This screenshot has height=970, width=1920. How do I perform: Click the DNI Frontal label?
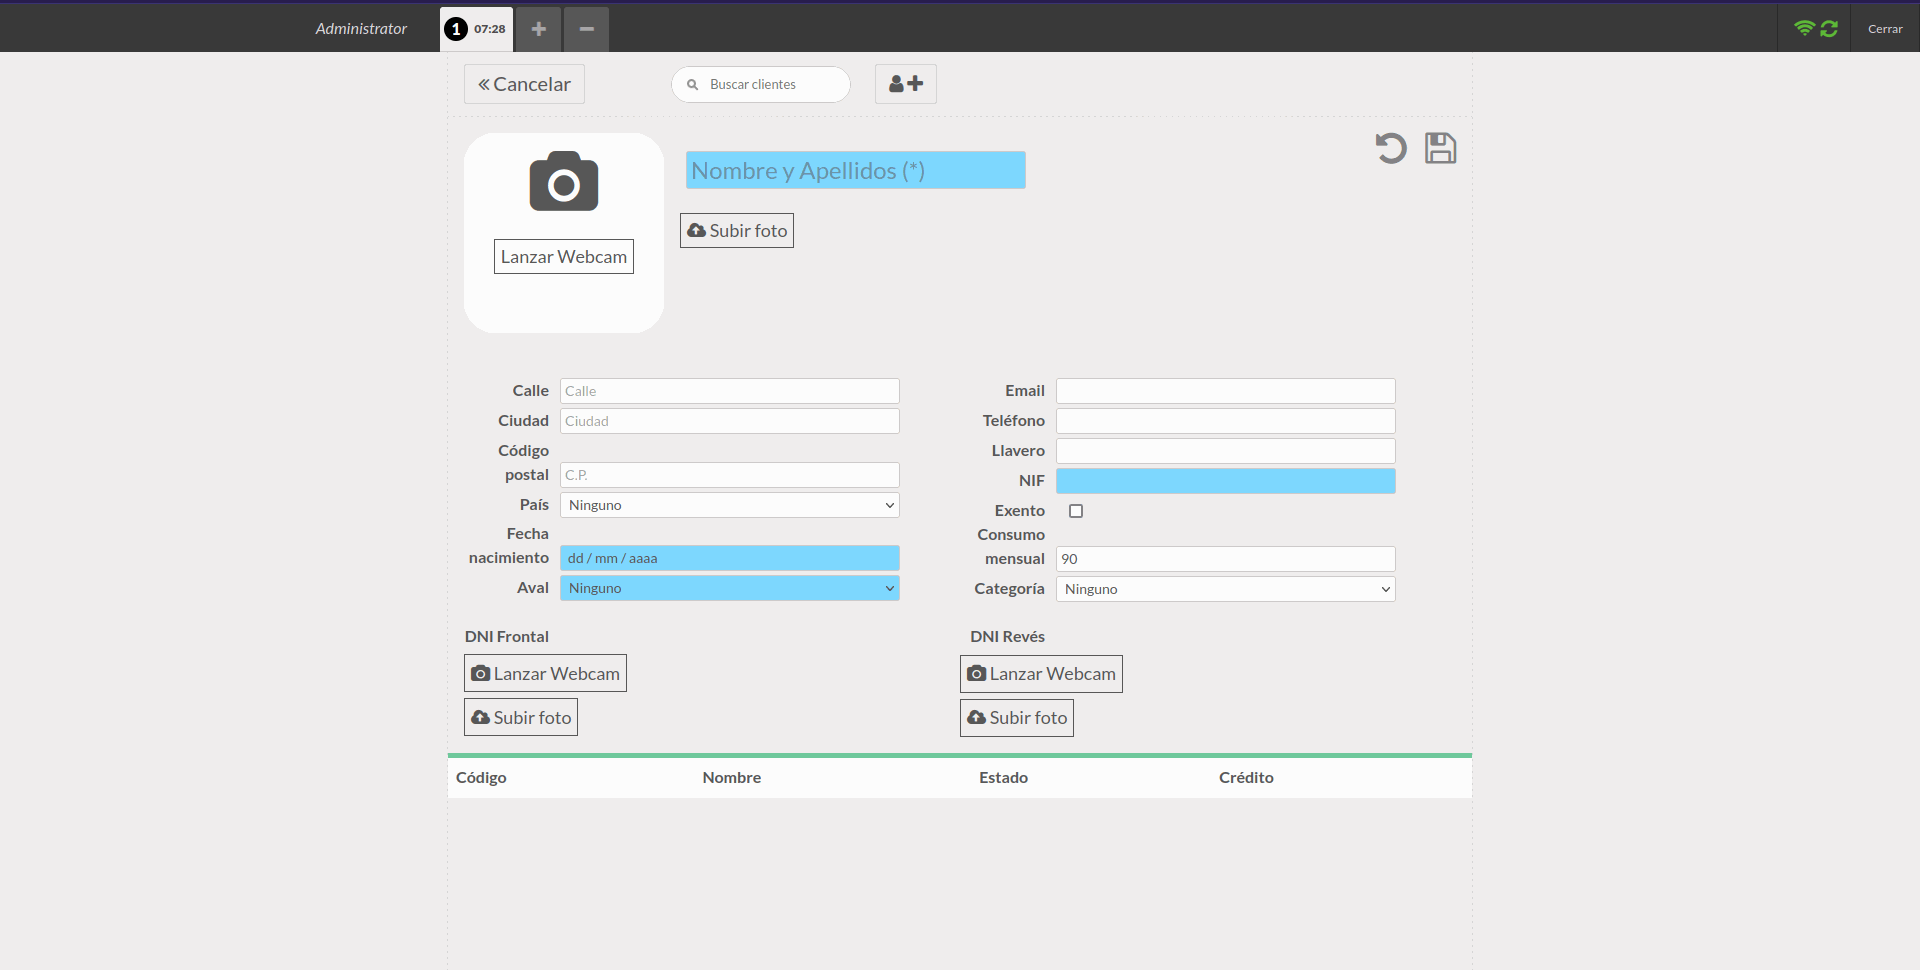click(507, 637)
